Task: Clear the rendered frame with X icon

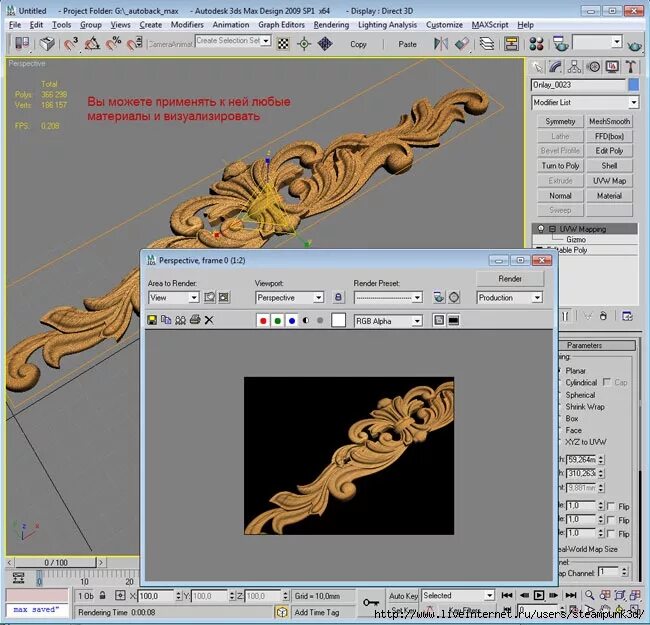Action: click(x=209, y=320)
